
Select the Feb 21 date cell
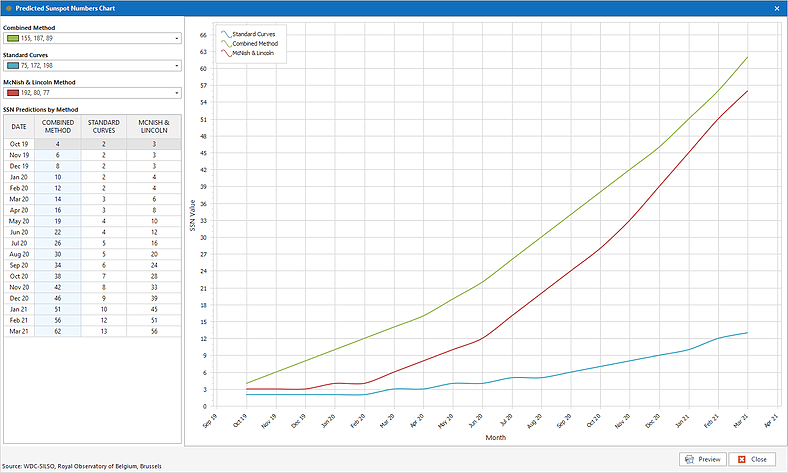(19, 321)
